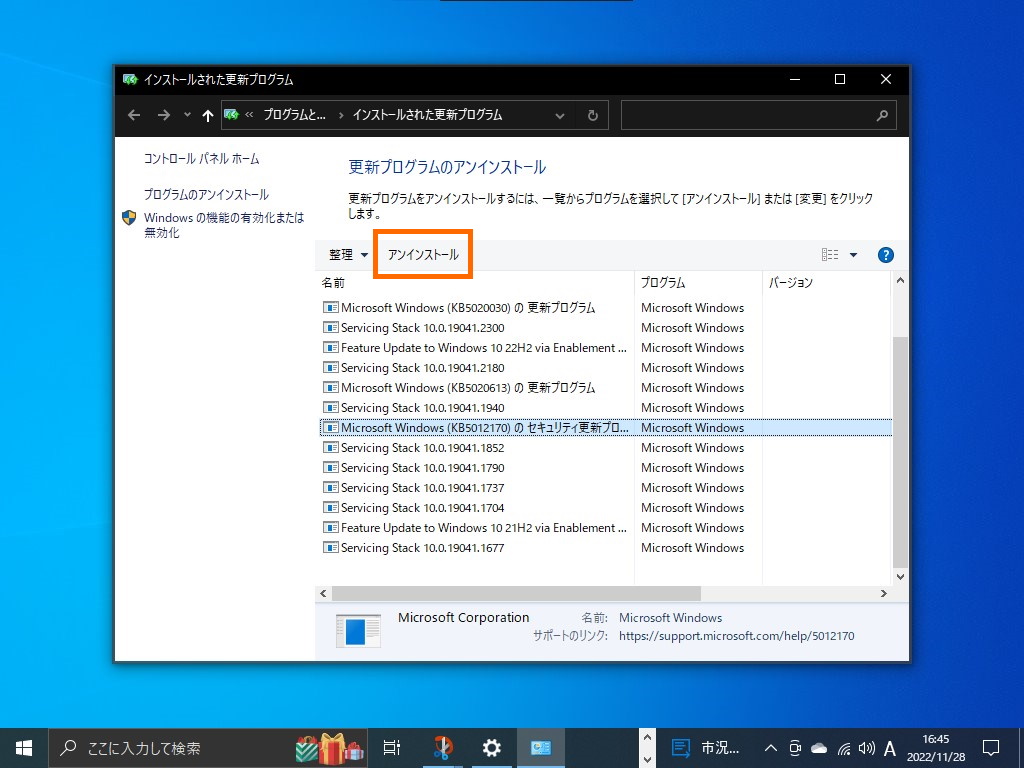This screenshot has width=1024, height=768.
Task: Open Action Center from the taskbar corner
Action: point(989,747)
